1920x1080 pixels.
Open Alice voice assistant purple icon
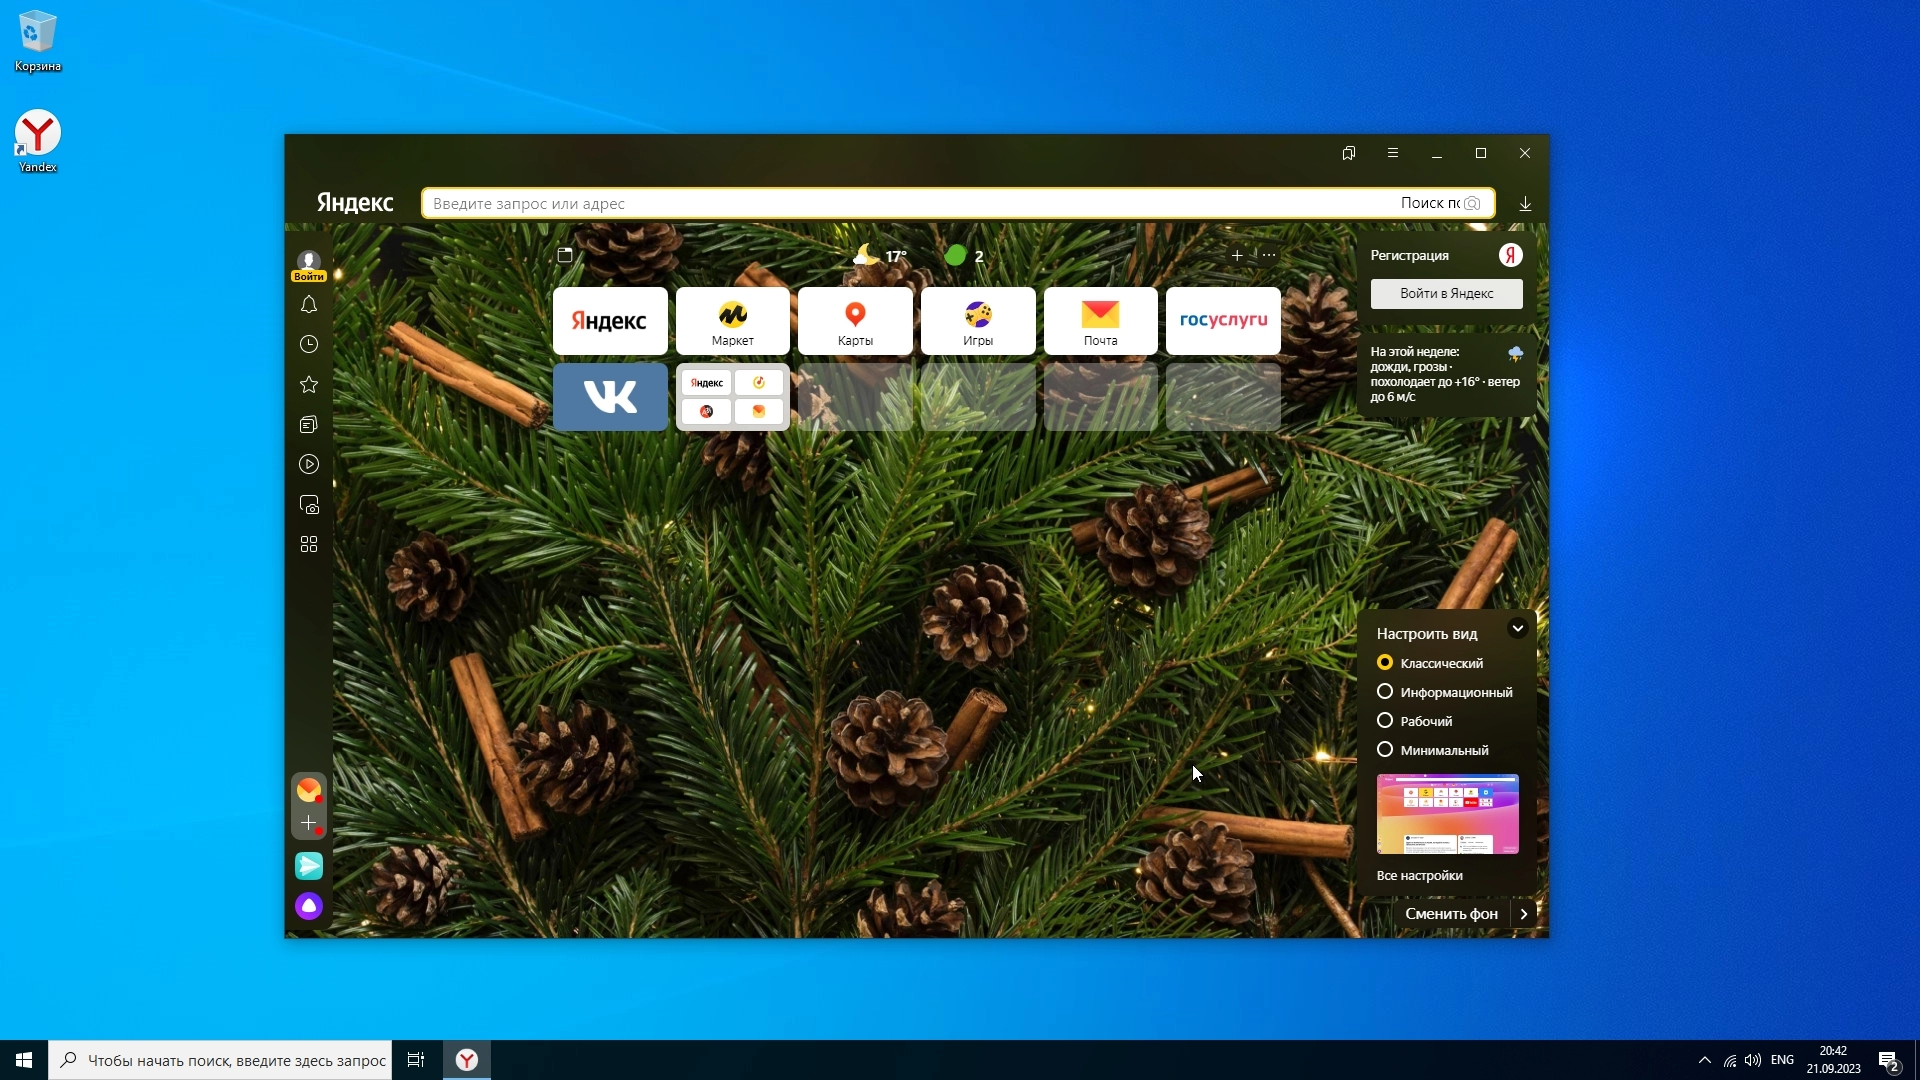309,906
